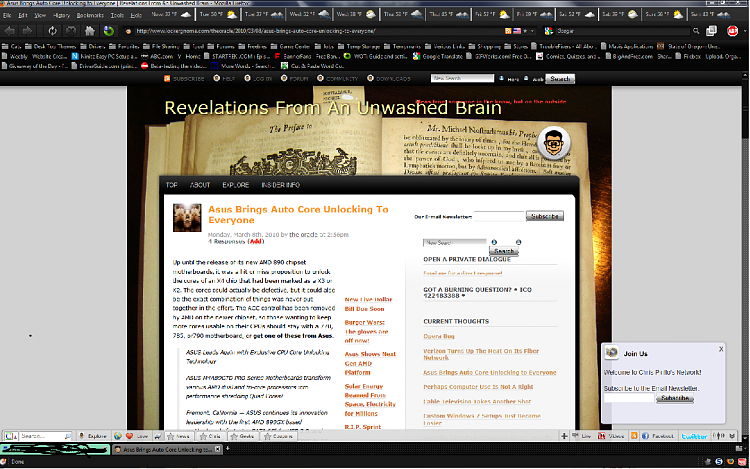Click the round avatar face on the banner
The width and height of the screenshot is (750, 469).
click(553, 143)
